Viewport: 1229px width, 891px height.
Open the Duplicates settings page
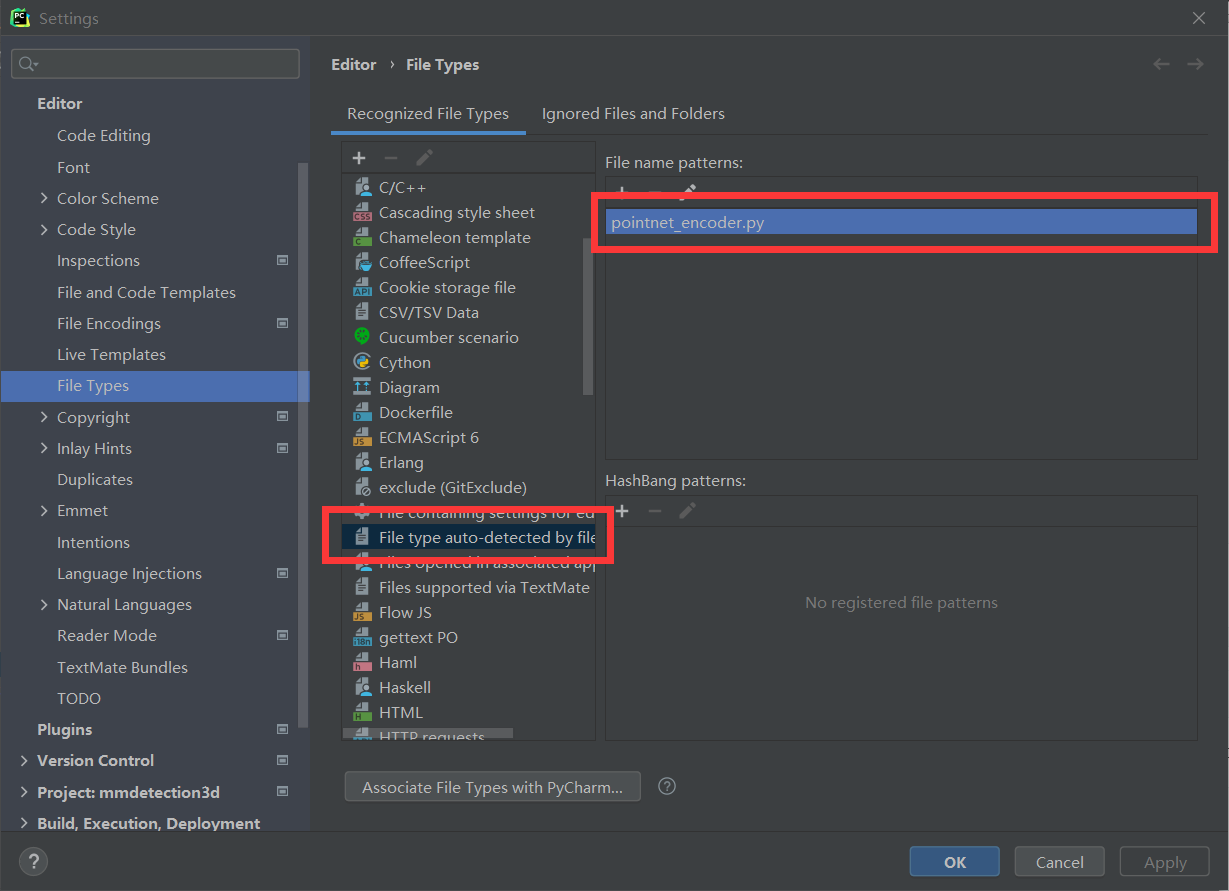coord(95,479)
